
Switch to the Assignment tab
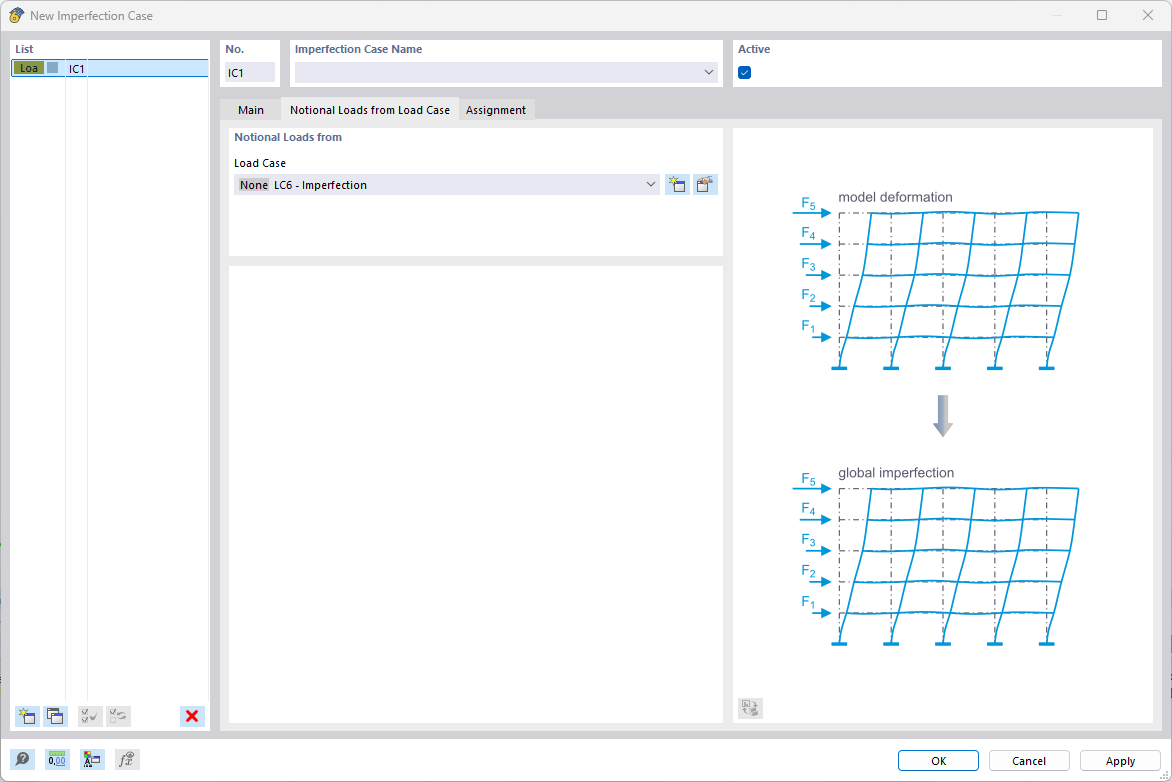coord(496,110)
